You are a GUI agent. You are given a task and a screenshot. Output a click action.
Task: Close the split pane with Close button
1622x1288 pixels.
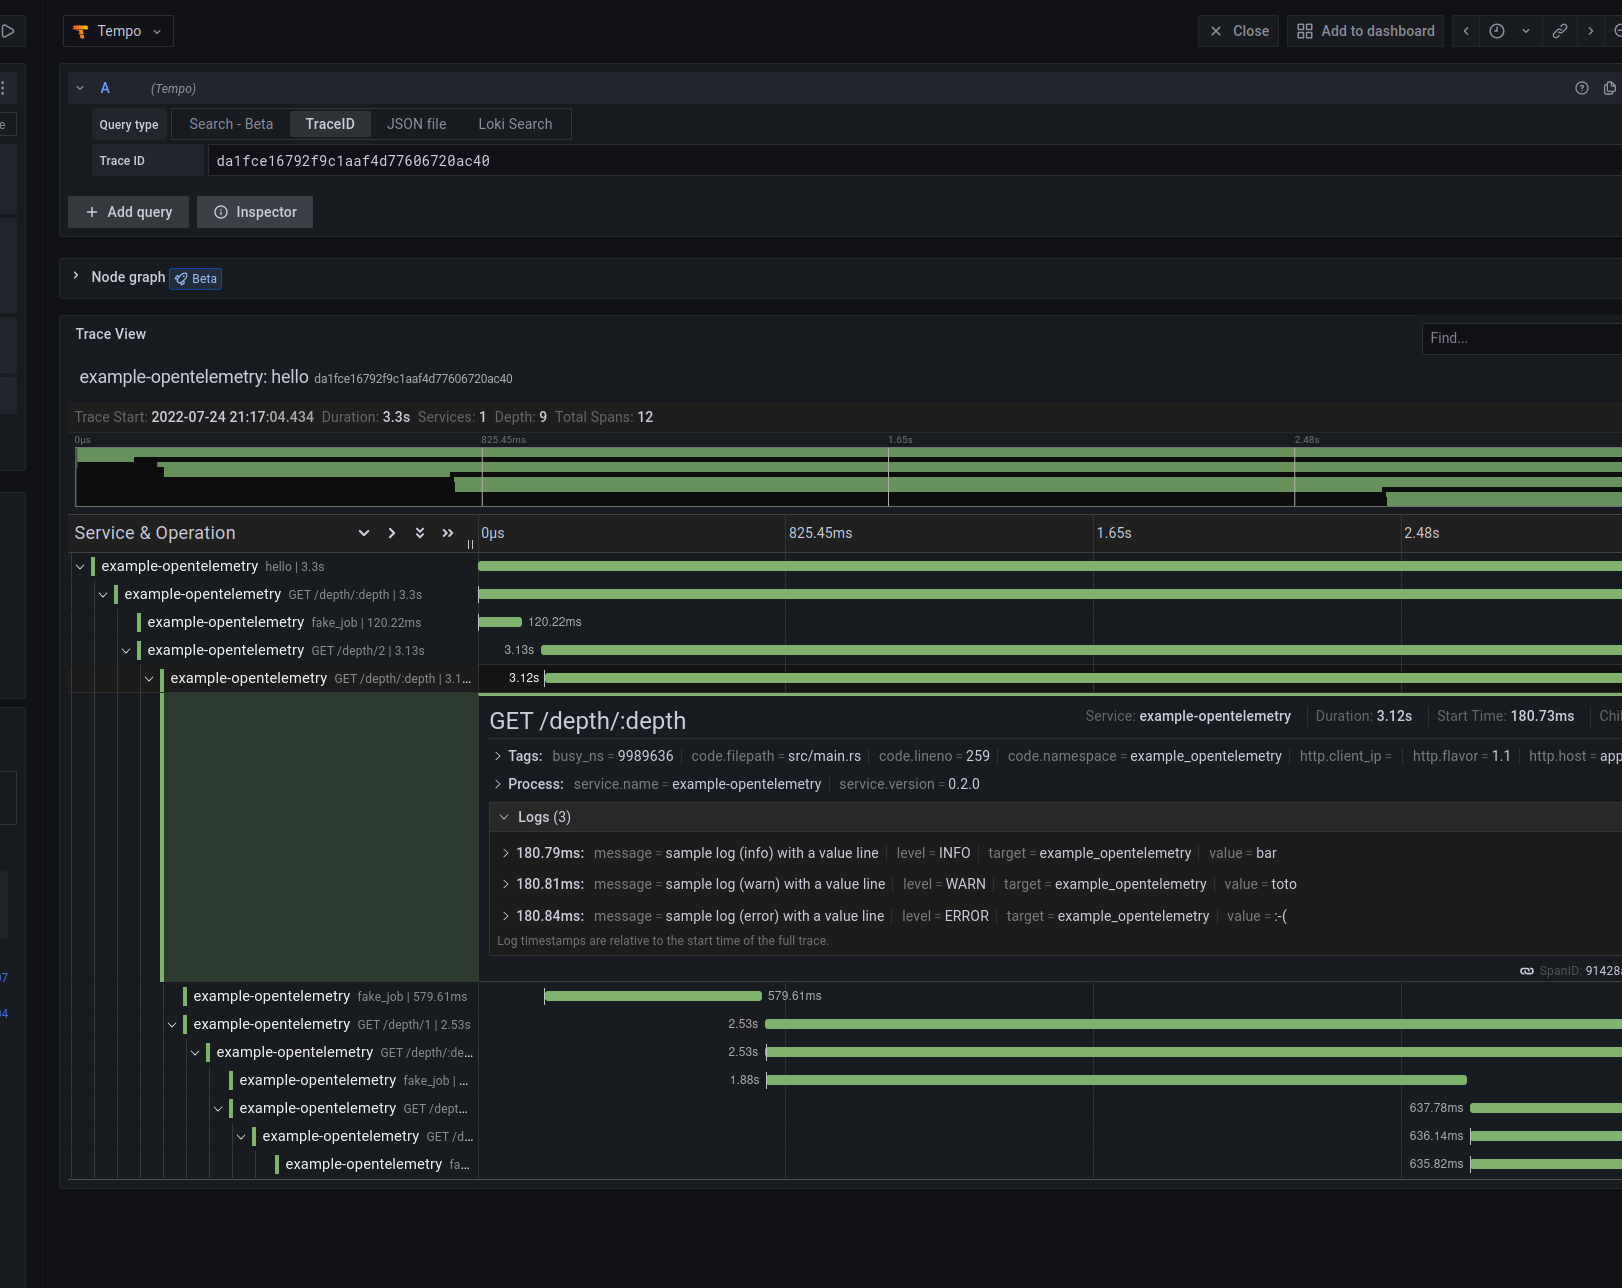click(x=1238, y=31)
